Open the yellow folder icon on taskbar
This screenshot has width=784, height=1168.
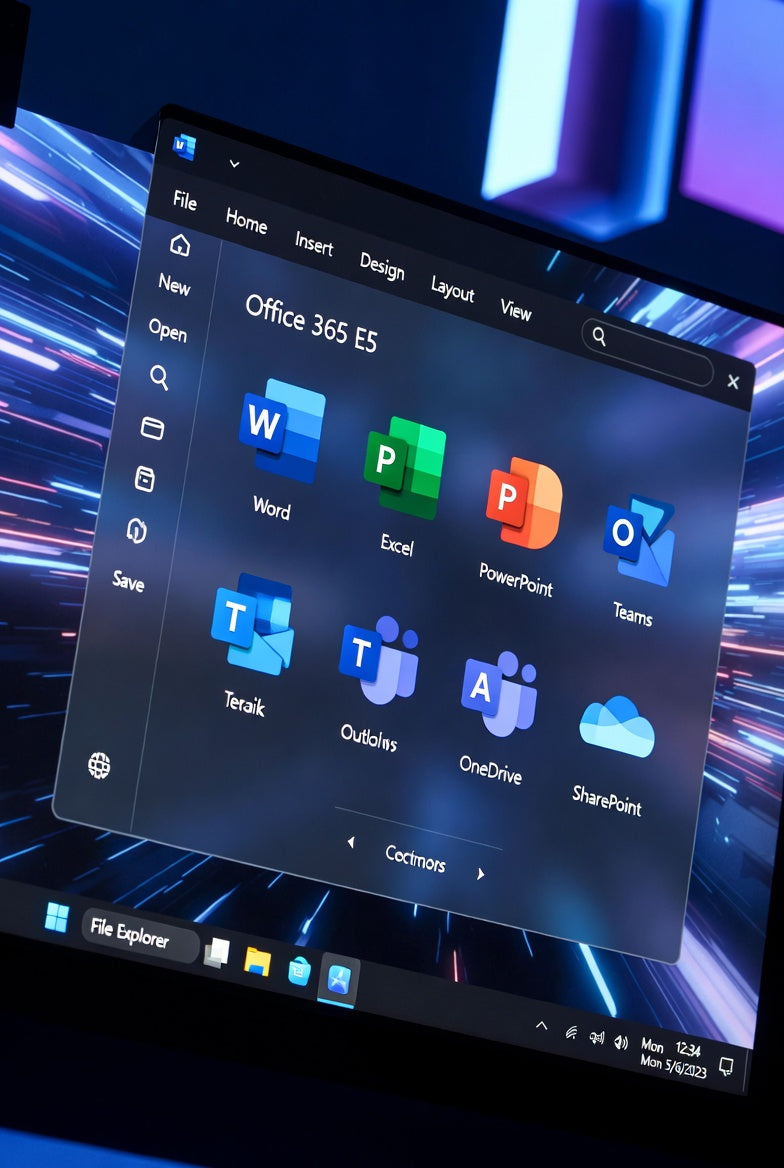[257, 961]
